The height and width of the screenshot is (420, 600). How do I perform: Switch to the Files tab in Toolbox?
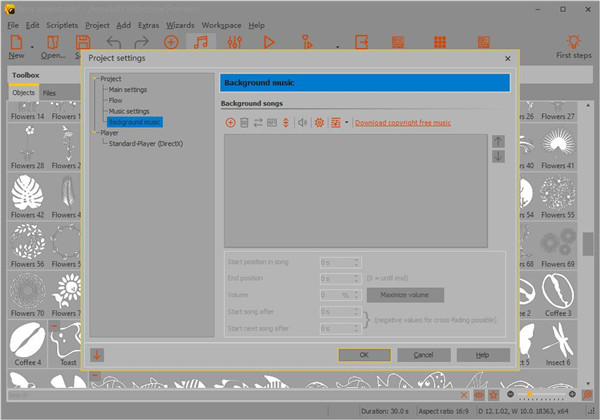tap(49, 93)
